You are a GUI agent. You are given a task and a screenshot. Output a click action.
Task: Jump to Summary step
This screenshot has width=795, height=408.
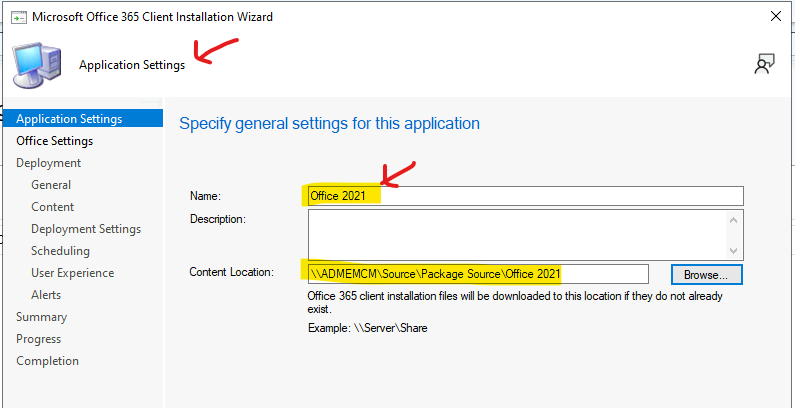42,317
